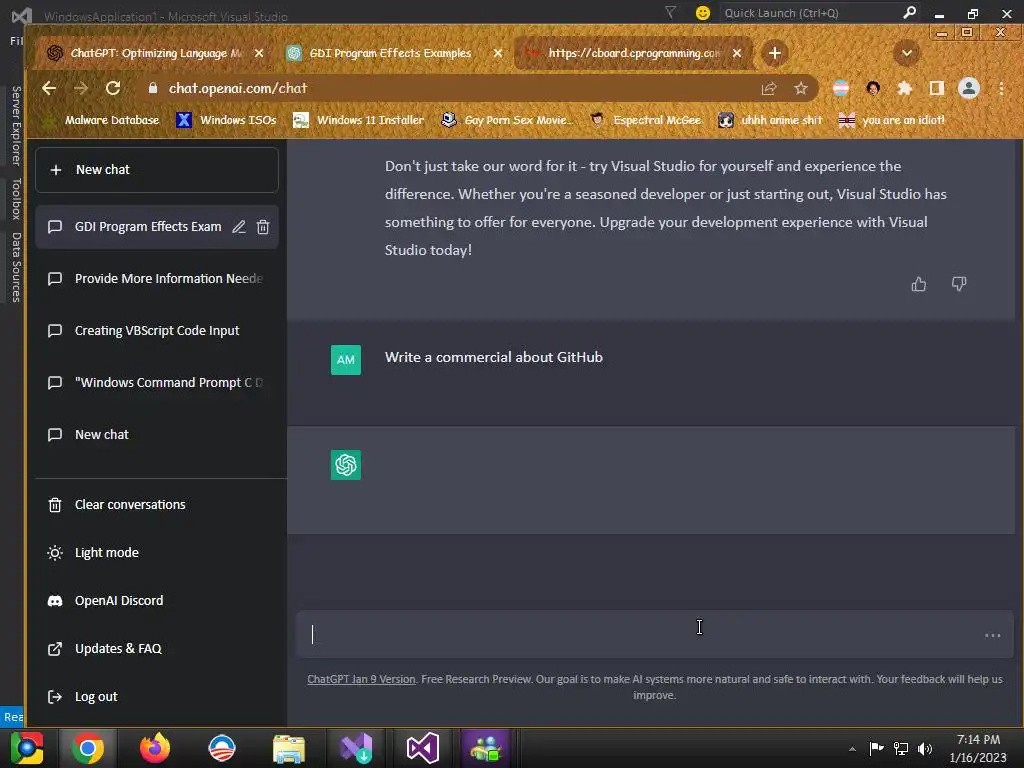Open Firefox from the taskbar
The height and width of the screenshot is (768, 1024).
coord(155,748)
